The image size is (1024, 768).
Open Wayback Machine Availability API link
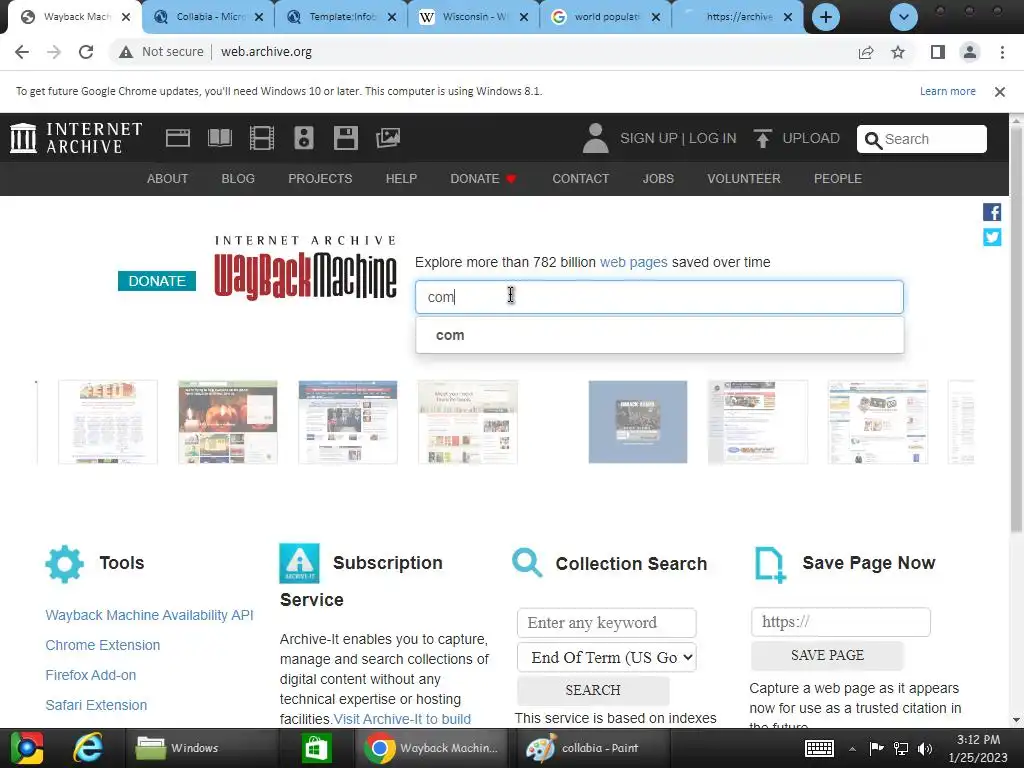click(x=149, y=615)
